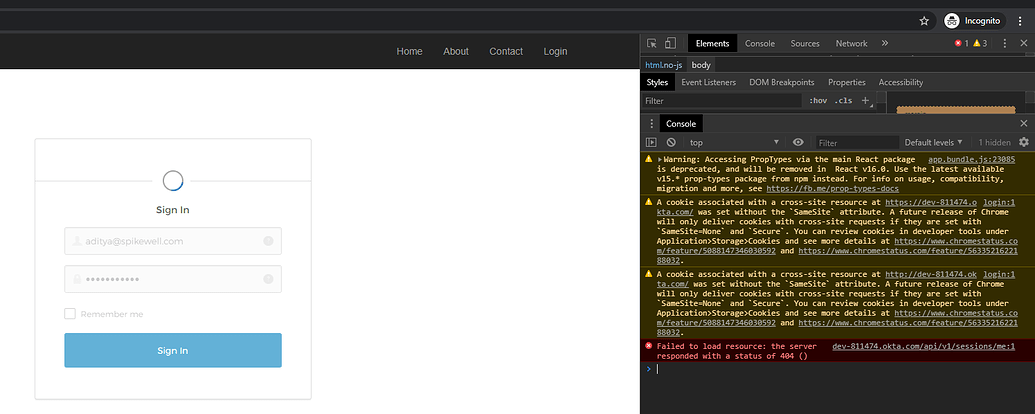Open console settings gear icon

click(x=1024, y=142)
